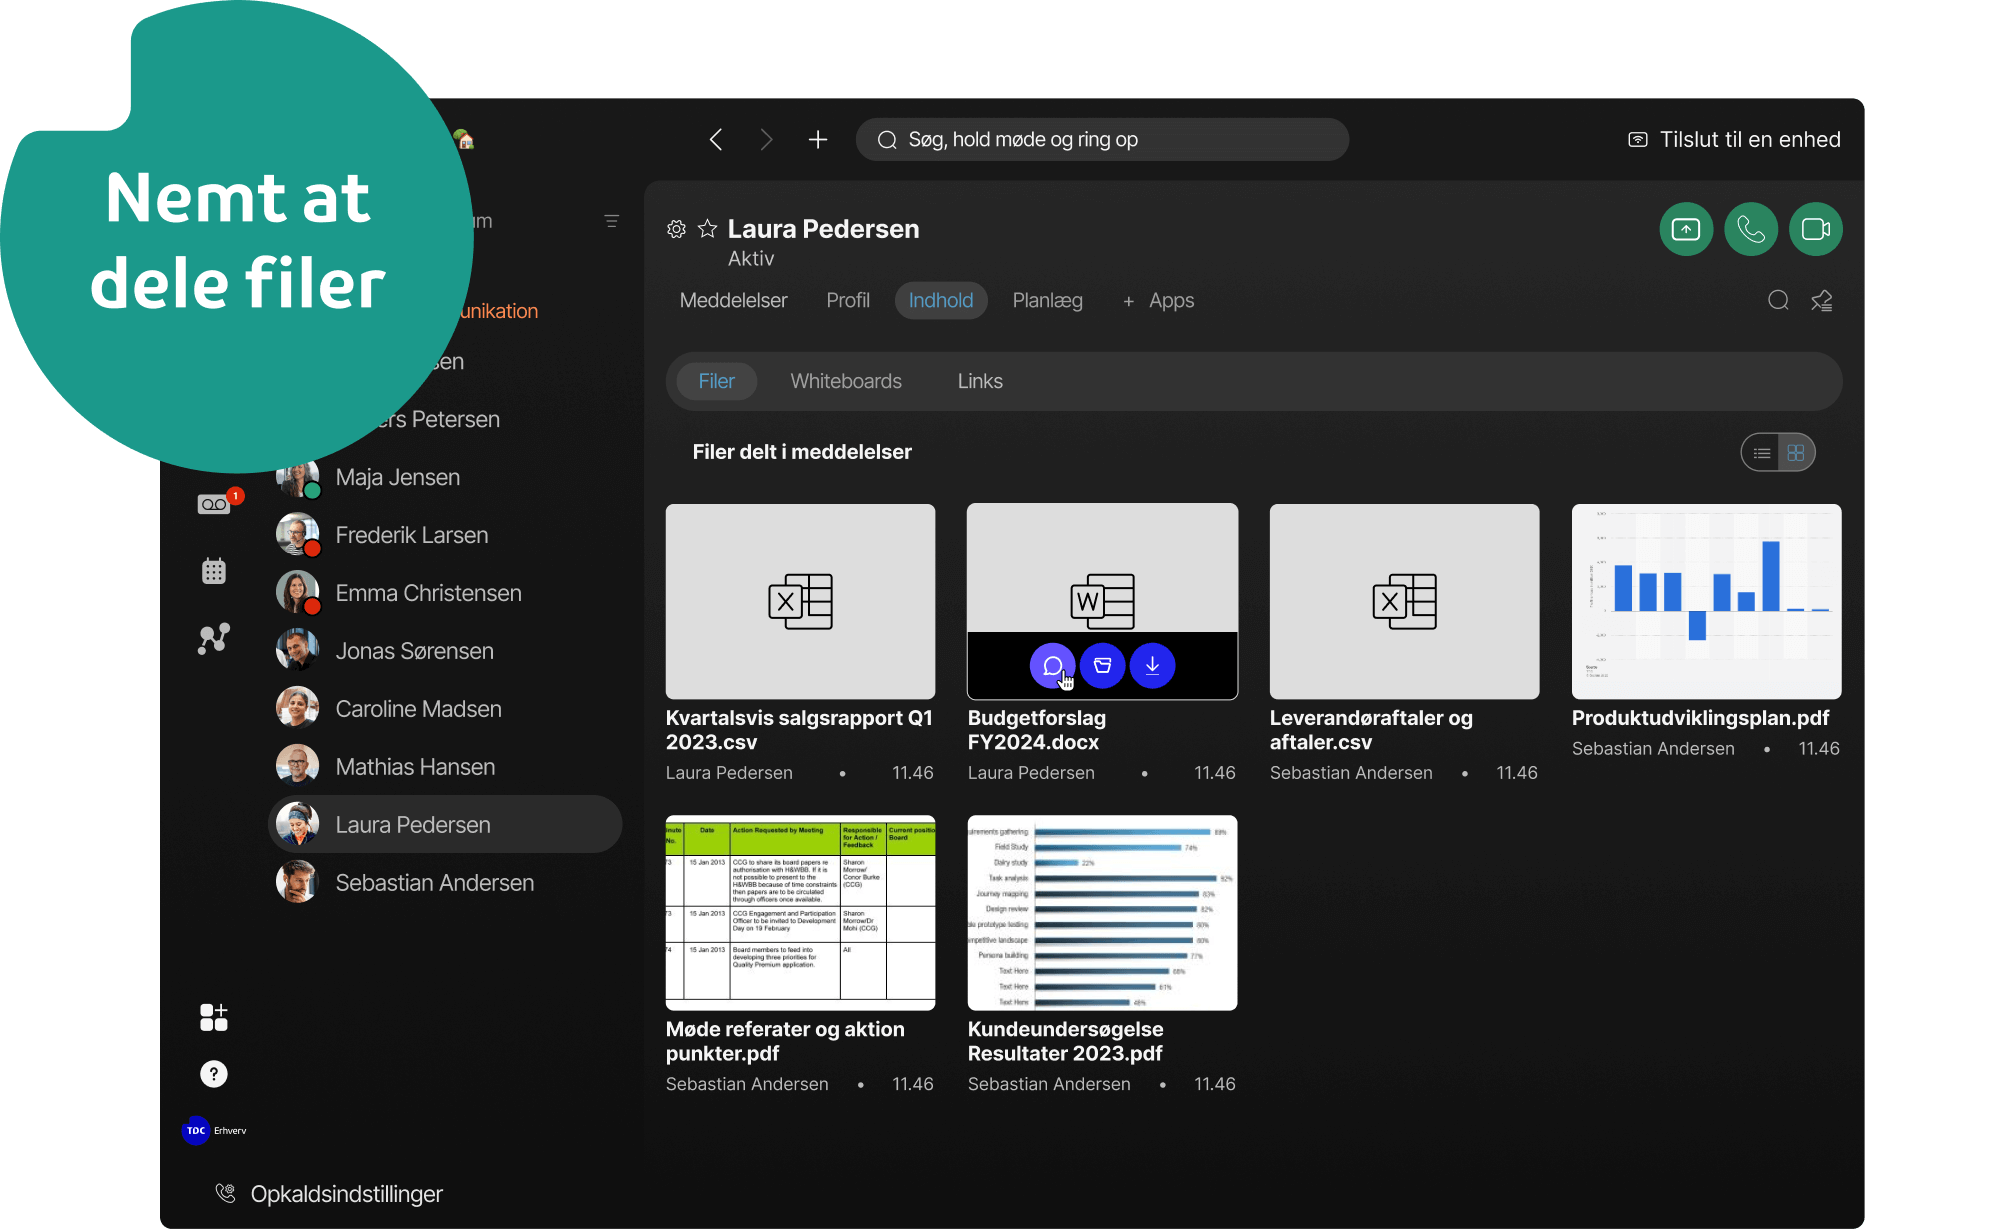
Task: Open the Planlæg tab
Action: point(1047,301)
